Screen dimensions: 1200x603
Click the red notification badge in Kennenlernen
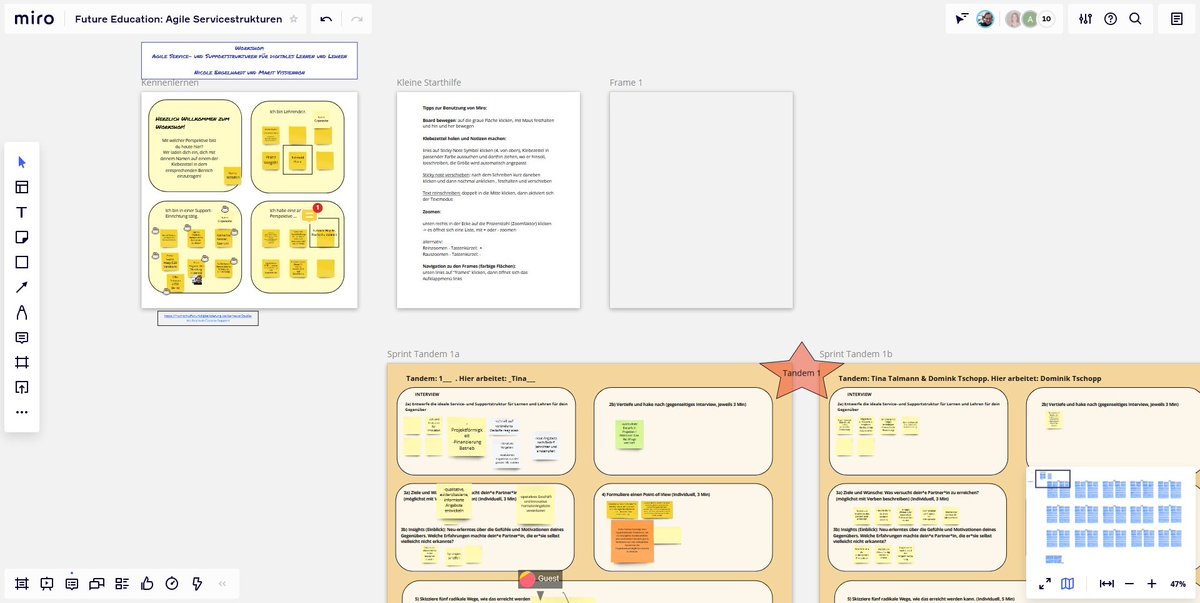pyautogui.click(x=317, y=208)
